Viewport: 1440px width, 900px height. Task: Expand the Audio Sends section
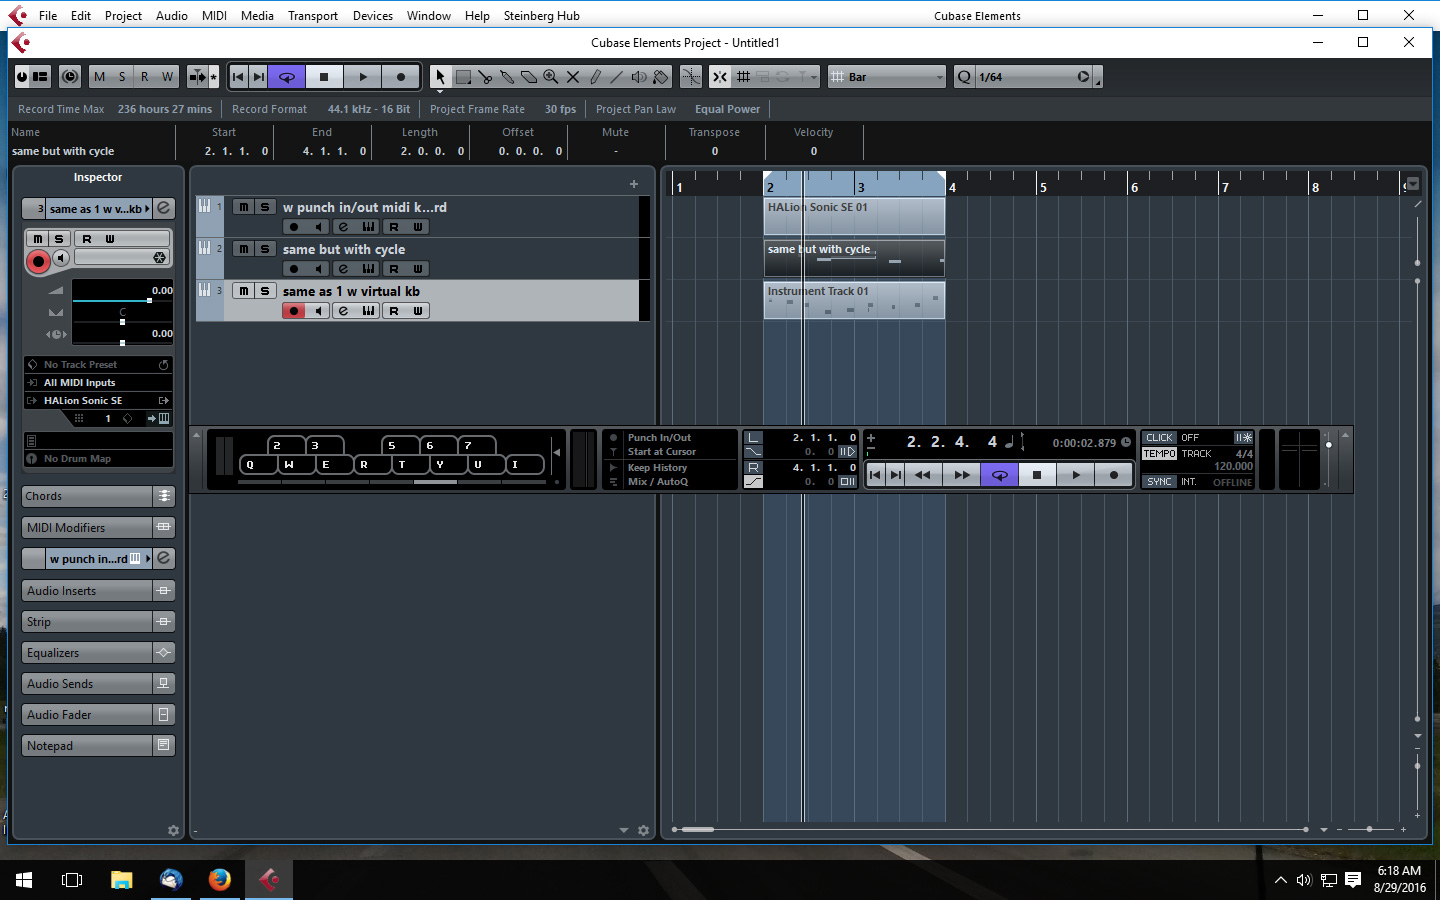pyautogui.click(x=98, y=684)
